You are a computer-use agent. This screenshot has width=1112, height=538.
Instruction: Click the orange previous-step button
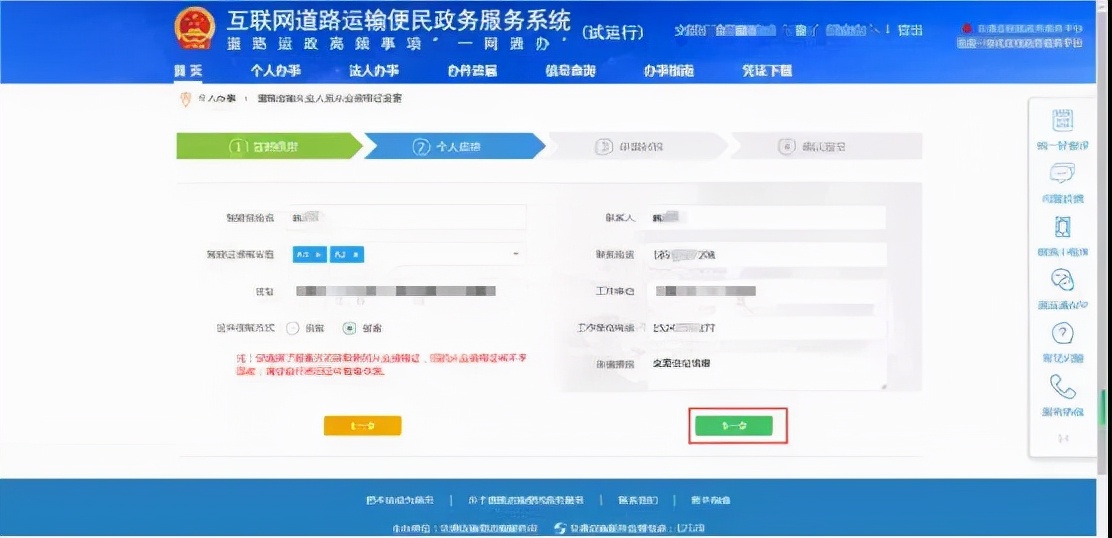coord(362,425)
